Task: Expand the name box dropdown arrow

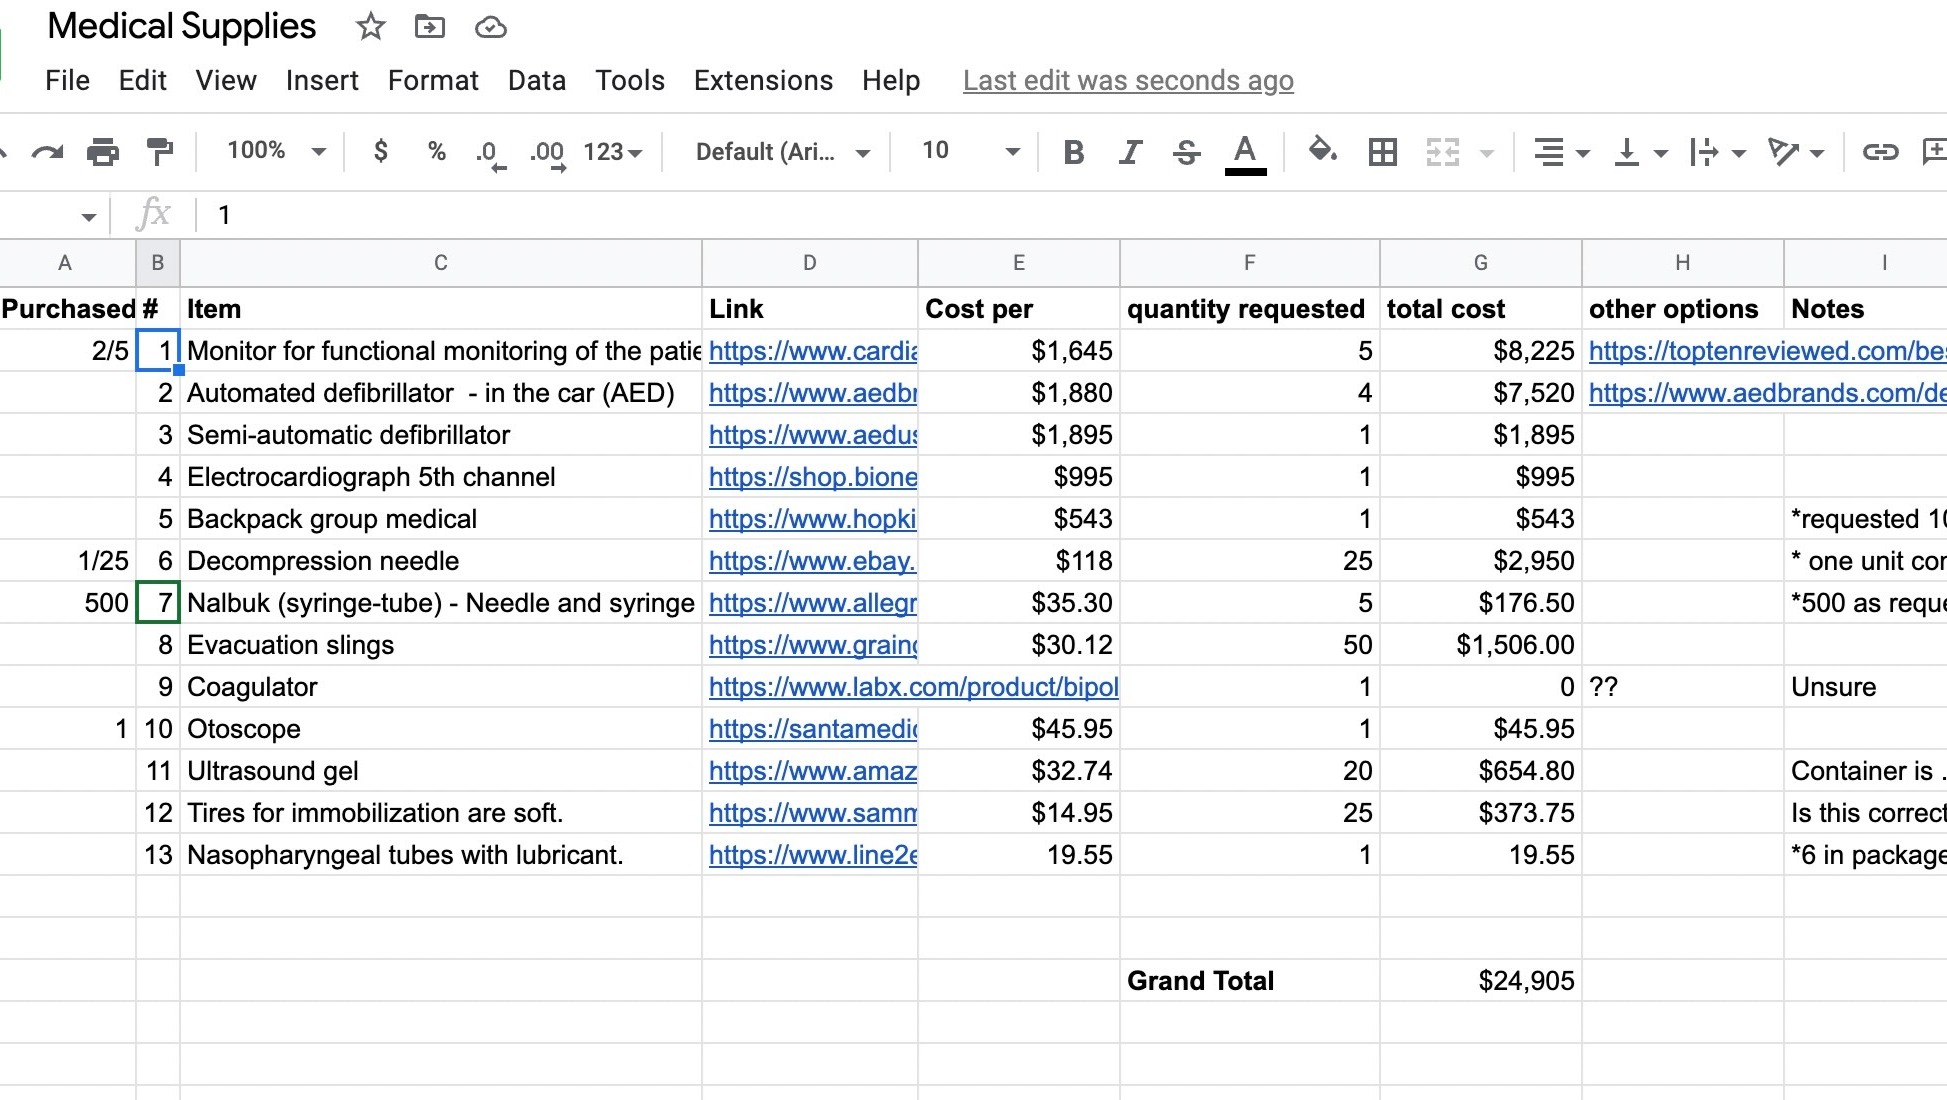Action: (x=89, y=216)
